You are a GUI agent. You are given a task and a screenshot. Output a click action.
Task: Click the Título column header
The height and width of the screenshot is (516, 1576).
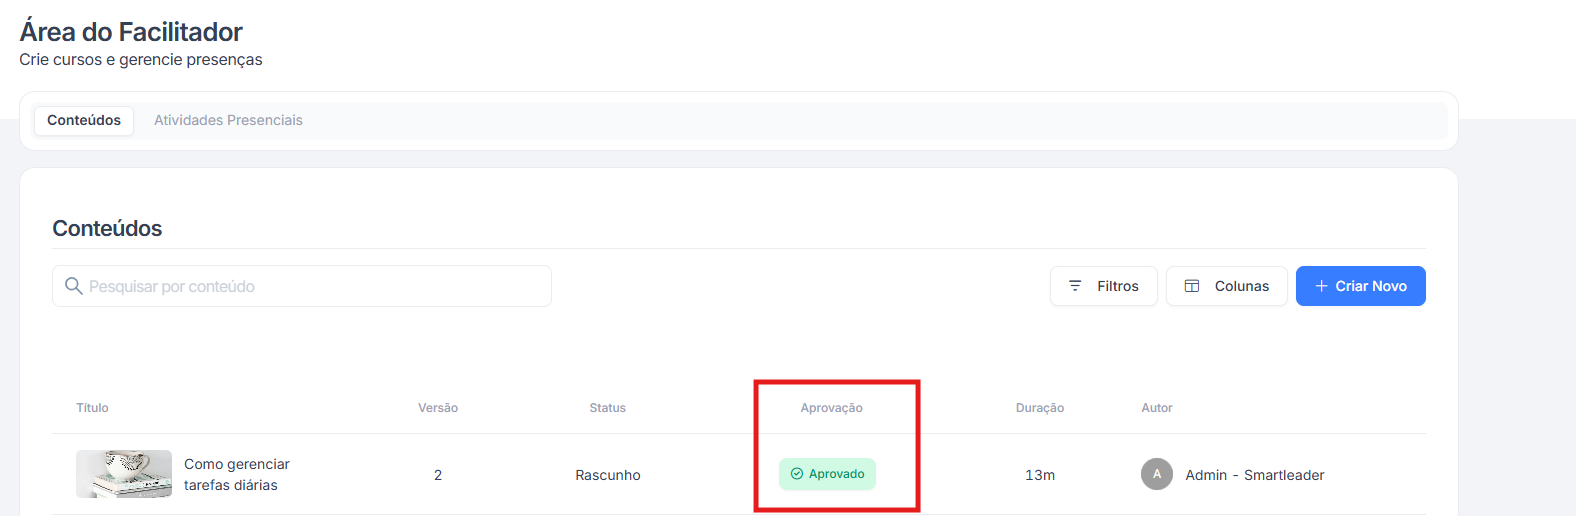[92, 408]
